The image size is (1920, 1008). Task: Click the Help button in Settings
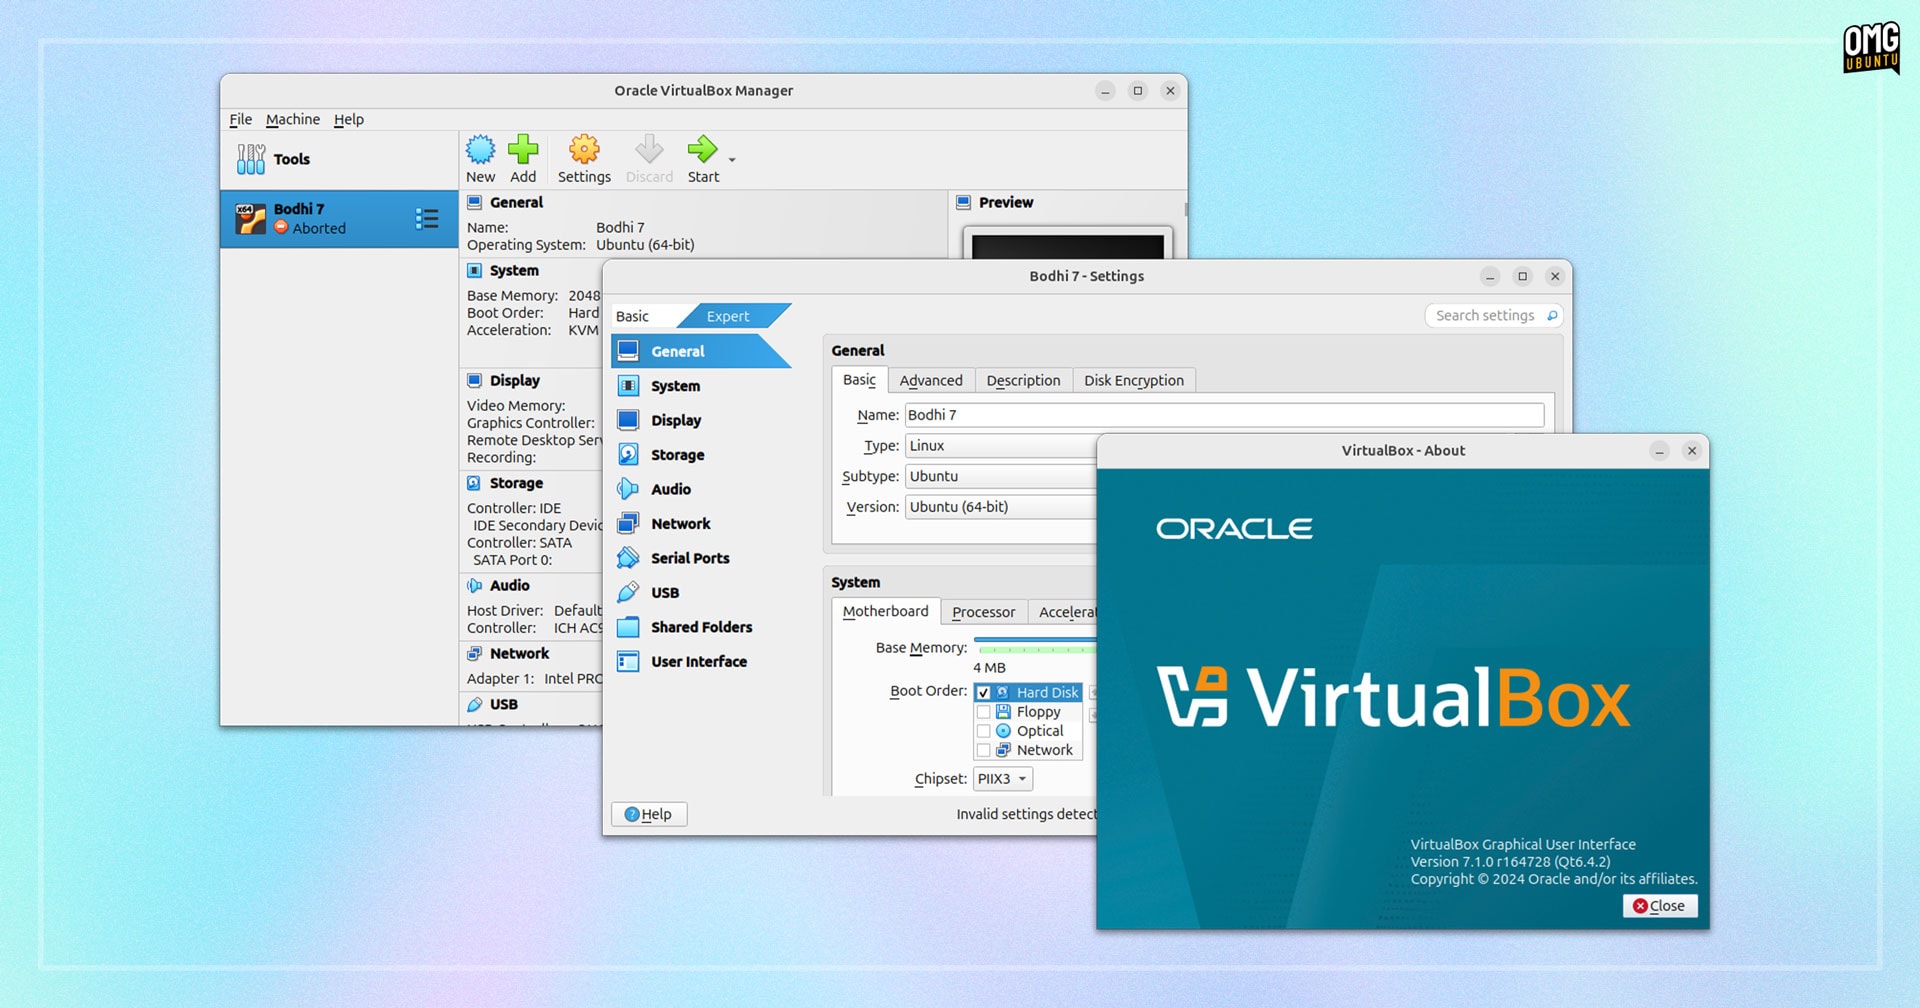click(x=648, y=814)
